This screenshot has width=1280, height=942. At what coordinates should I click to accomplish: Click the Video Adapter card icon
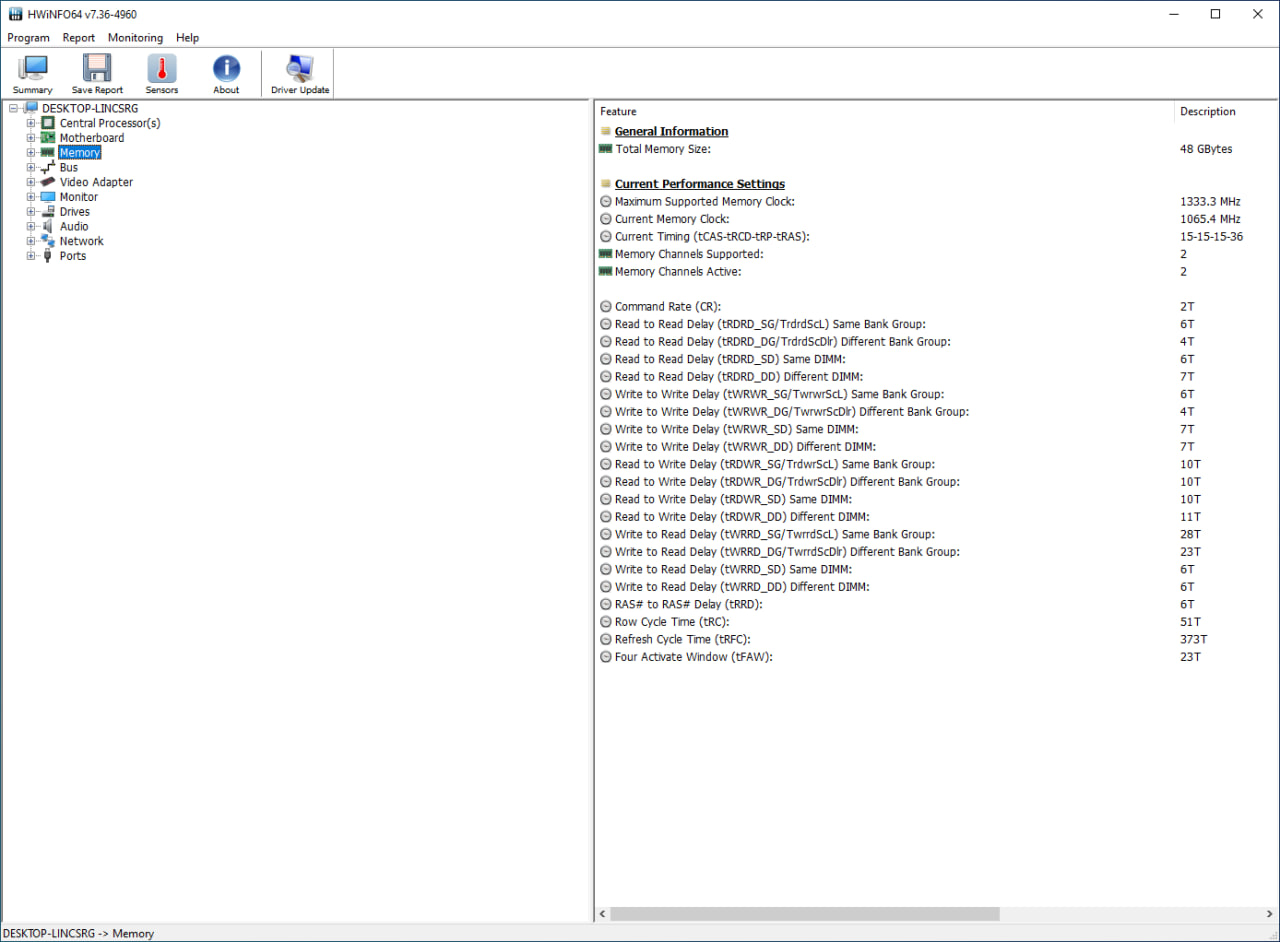tap(49, 182)
